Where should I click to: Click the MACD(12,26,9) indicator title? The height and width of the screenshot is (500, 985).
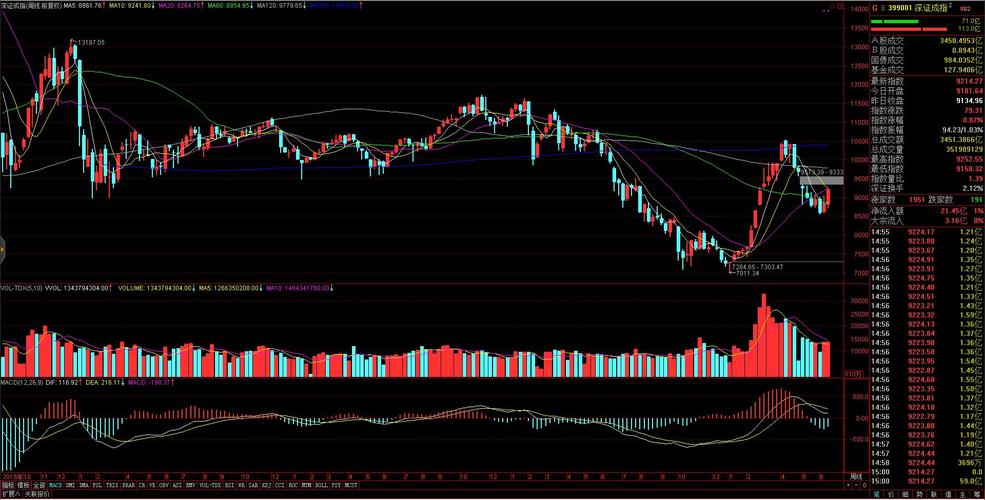pos(24,382)
